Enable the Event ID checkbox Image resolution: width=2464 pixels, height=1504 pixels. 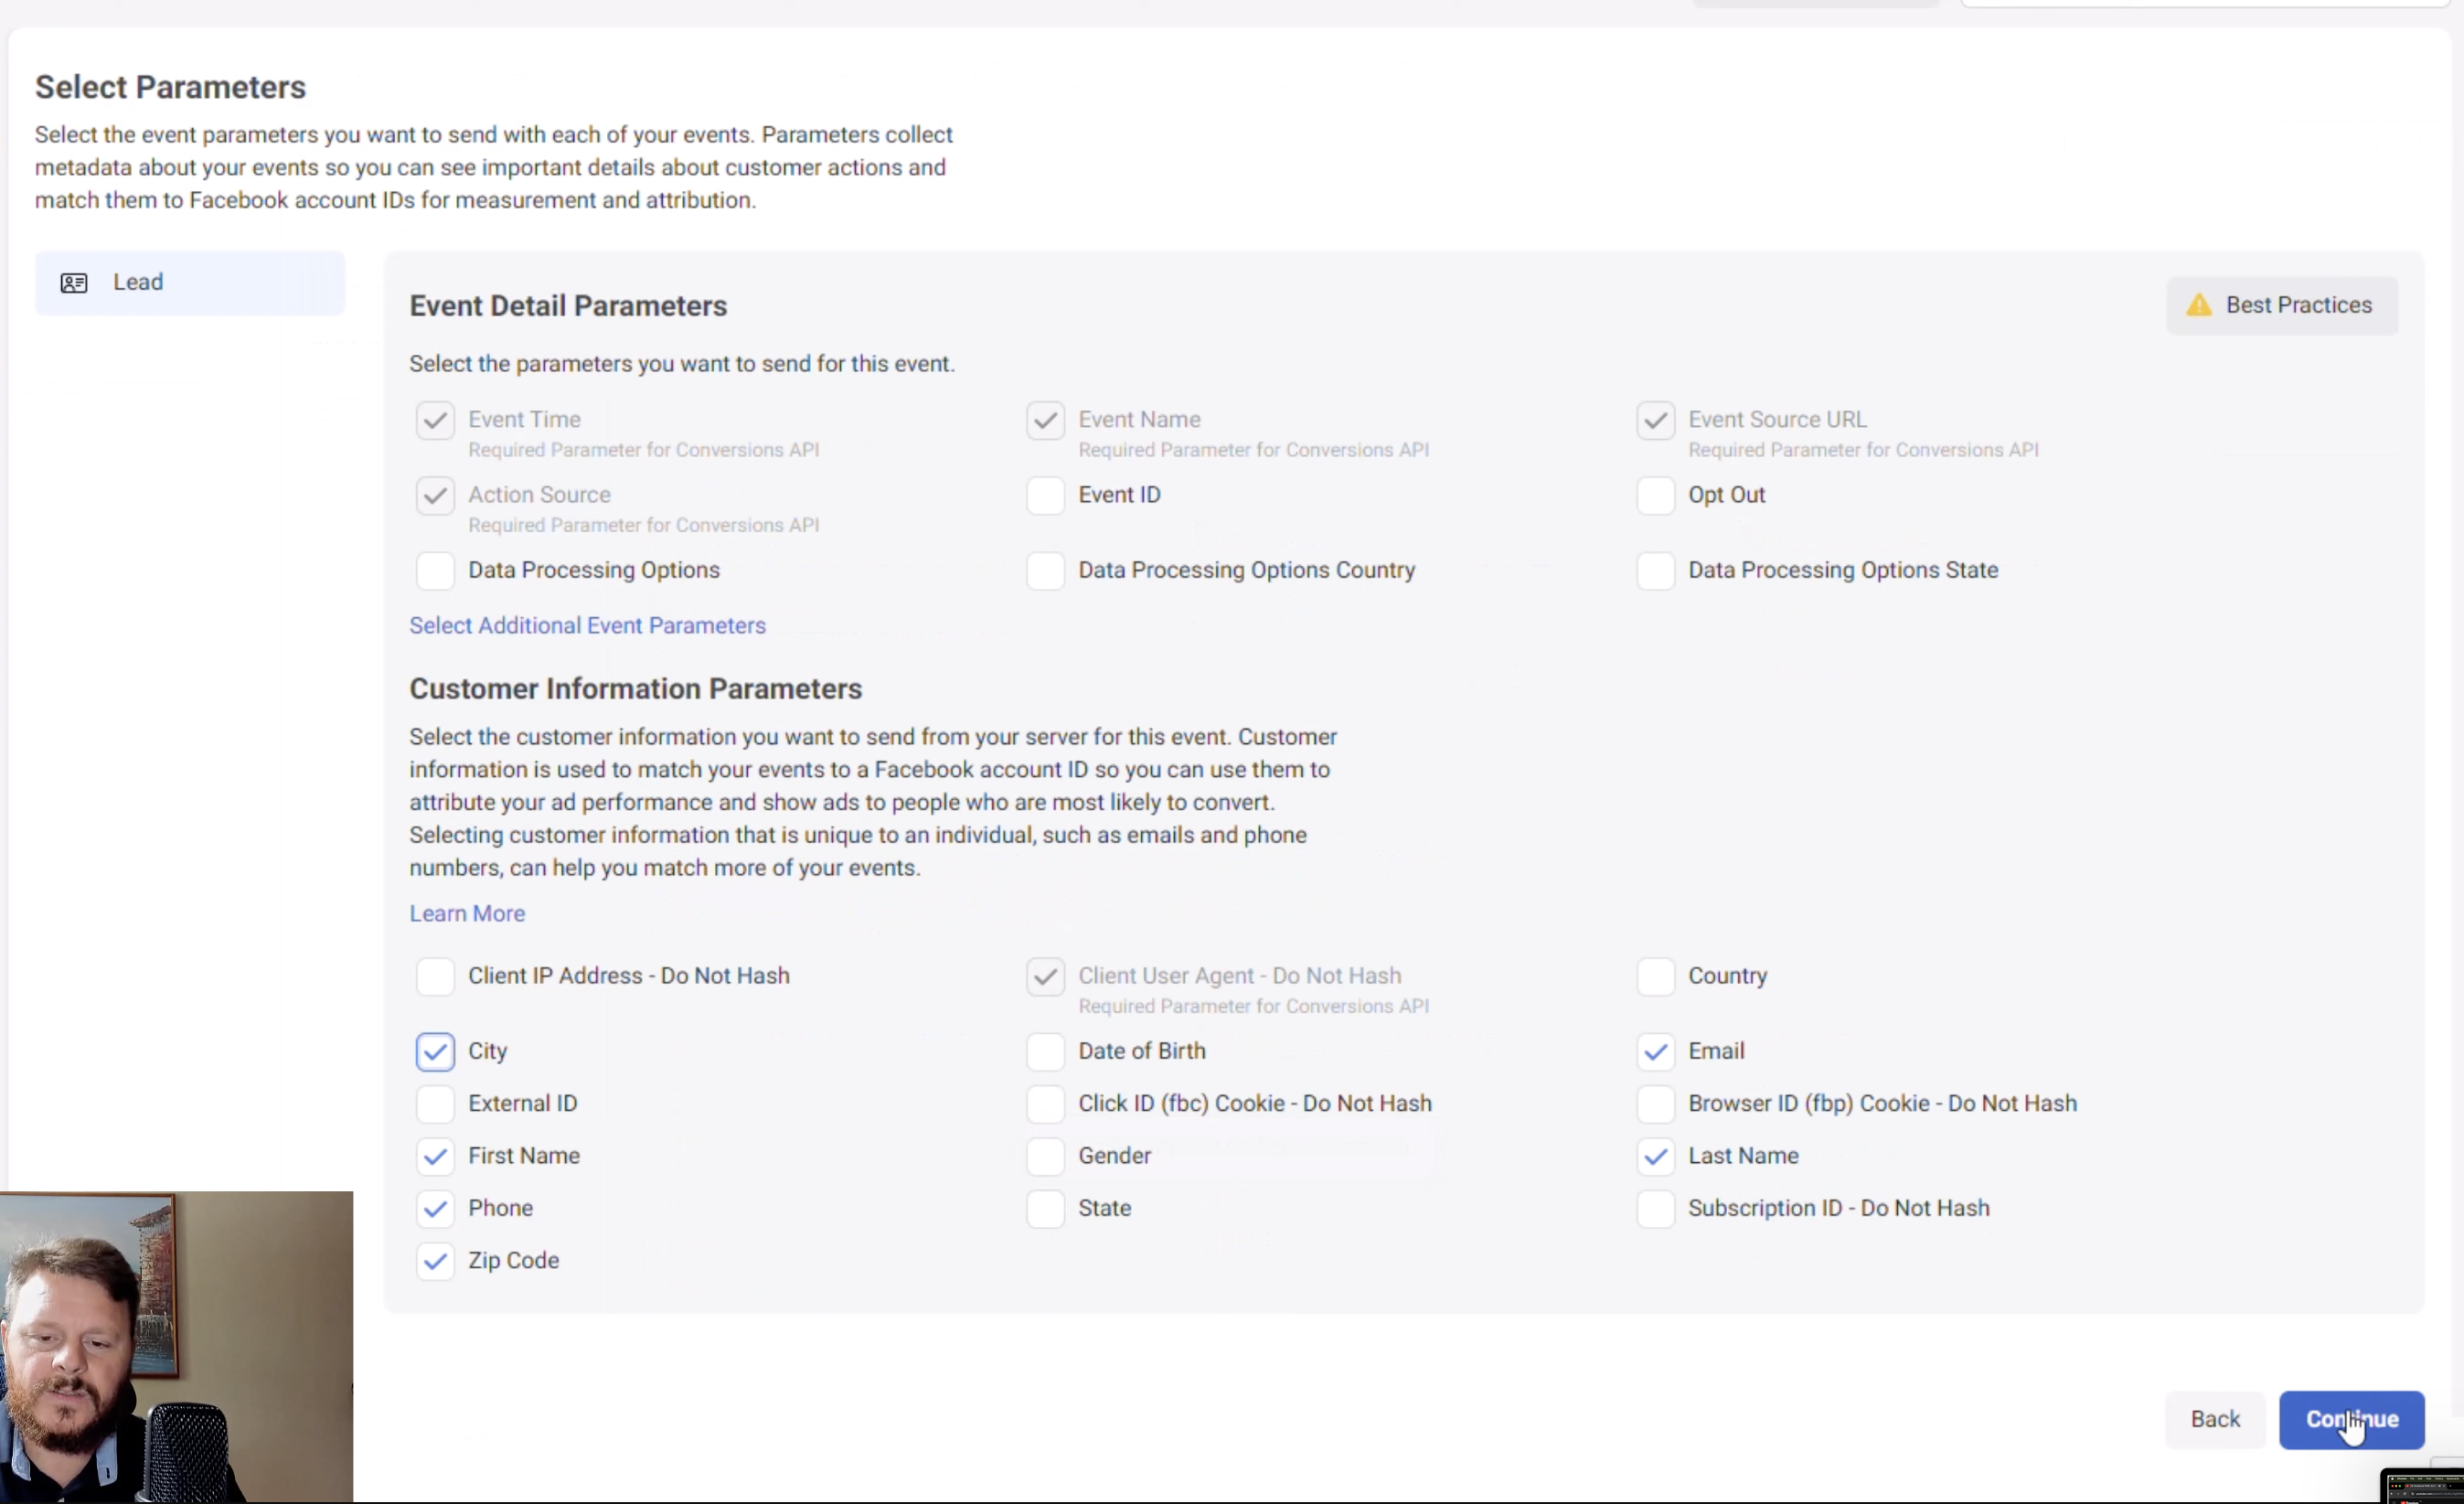pyautogui.click(x=1045, y=495)
